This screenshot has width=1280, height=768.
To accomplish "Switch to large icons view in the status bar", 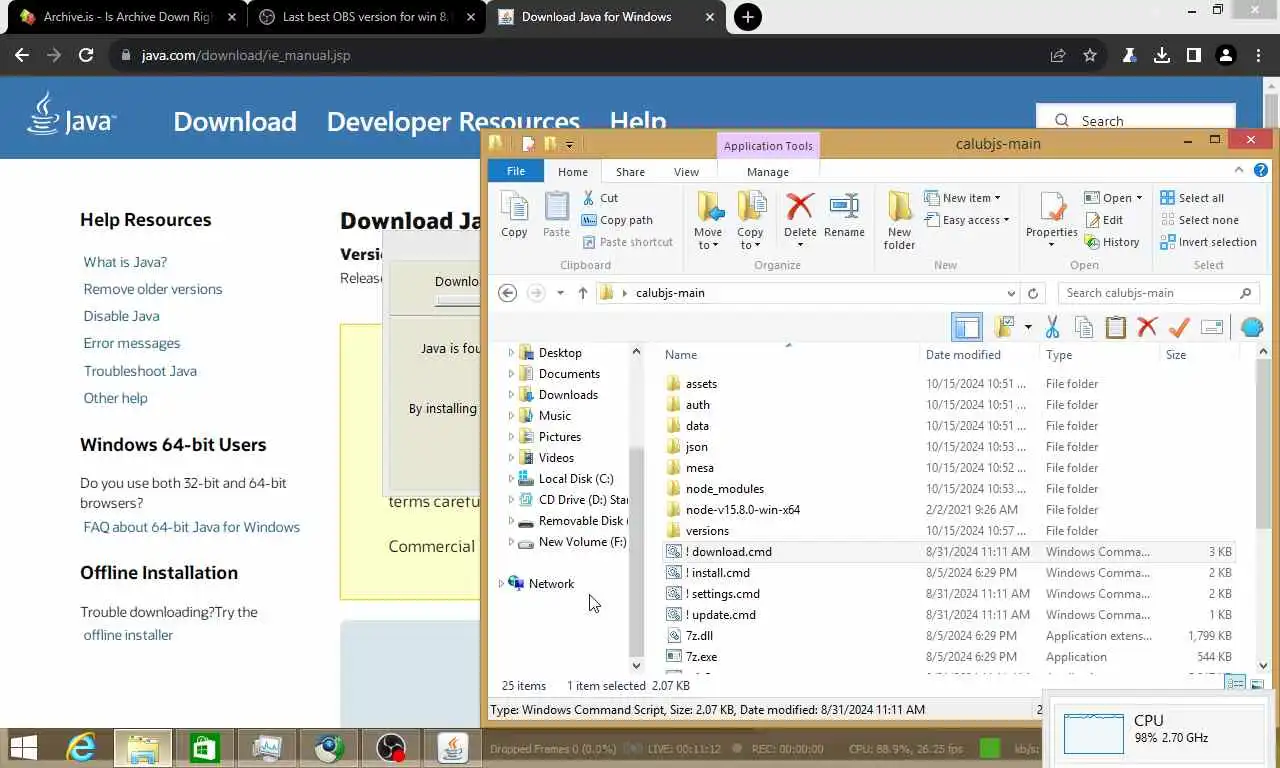I will 1257,685.
